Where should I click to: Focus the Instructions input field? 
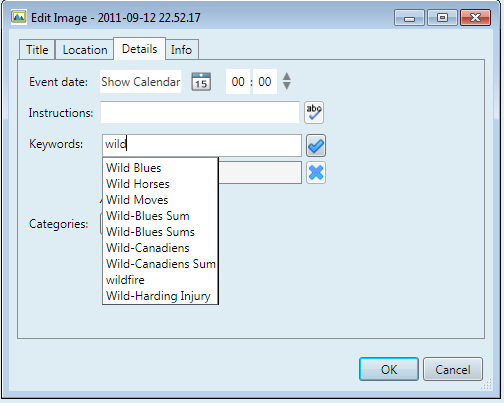point(200,112)
